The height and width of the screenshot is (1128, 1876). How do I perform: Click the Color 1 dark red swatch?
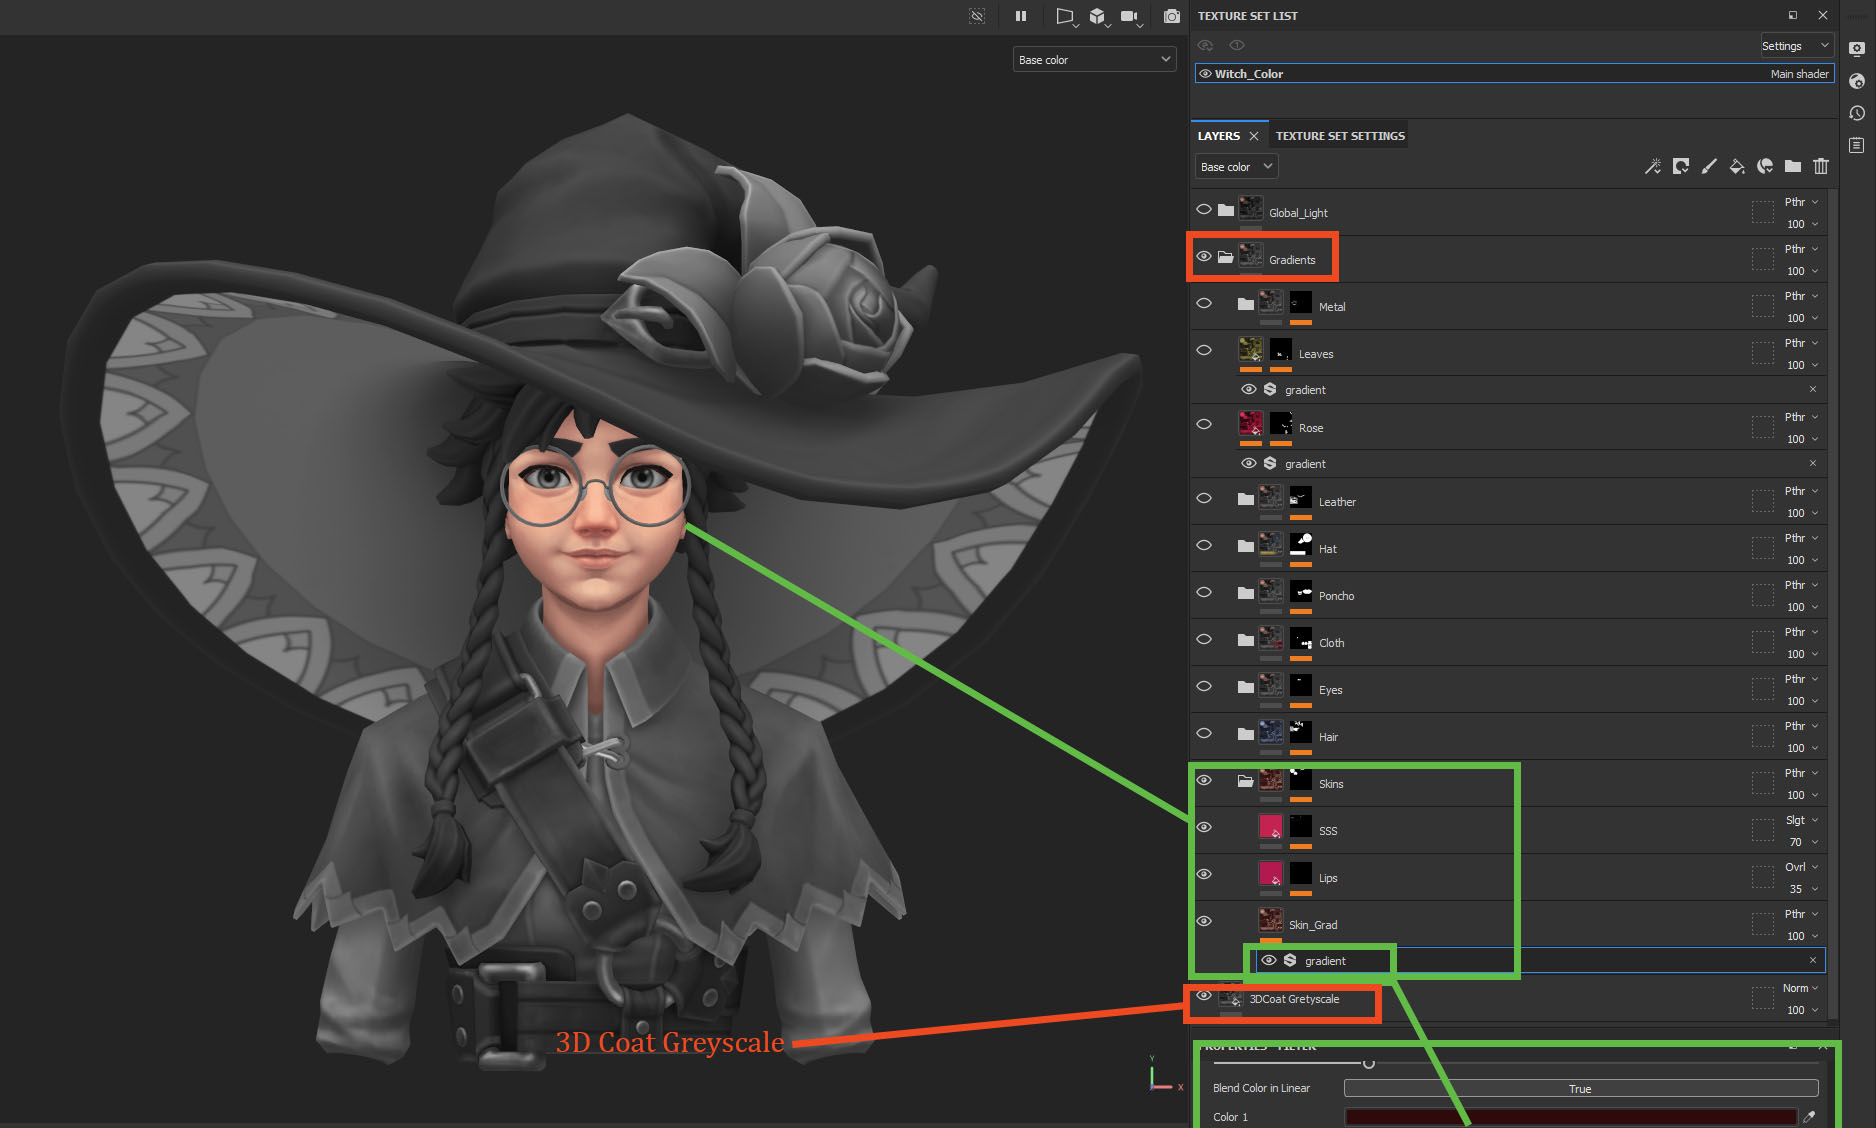(1570, 1117)
